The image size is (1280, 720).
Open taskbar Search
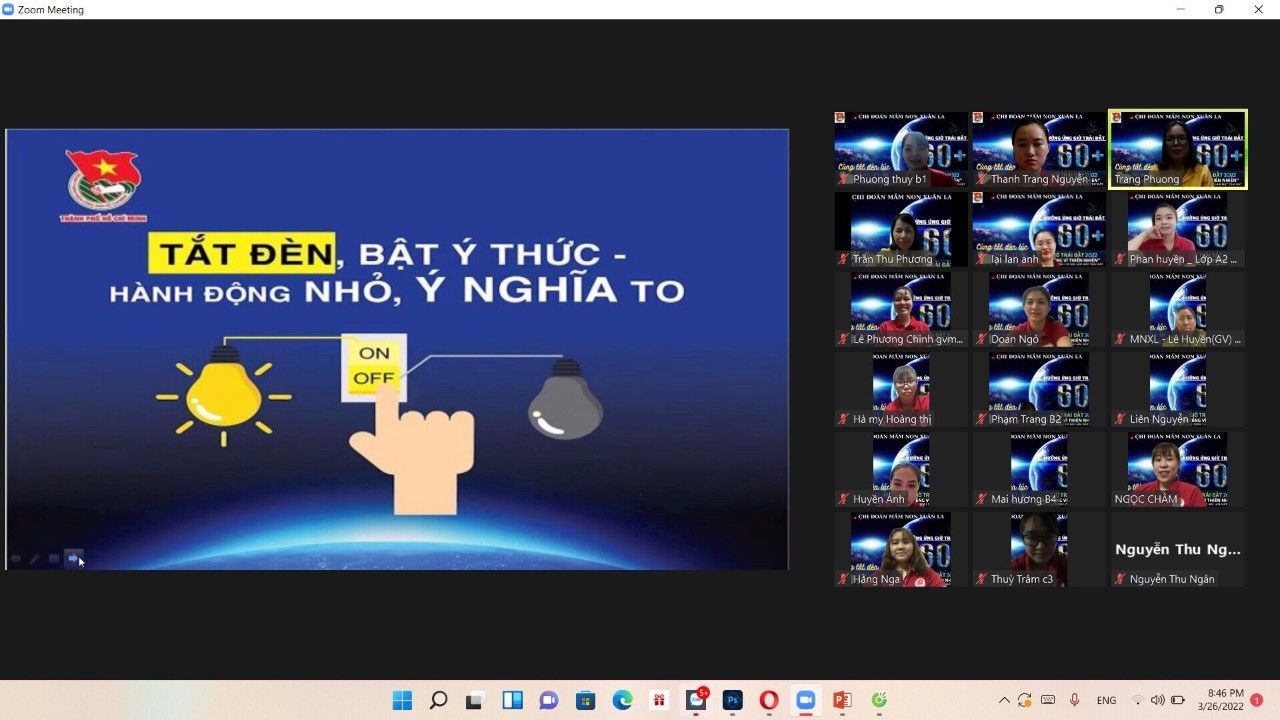(x=438, y=700)
